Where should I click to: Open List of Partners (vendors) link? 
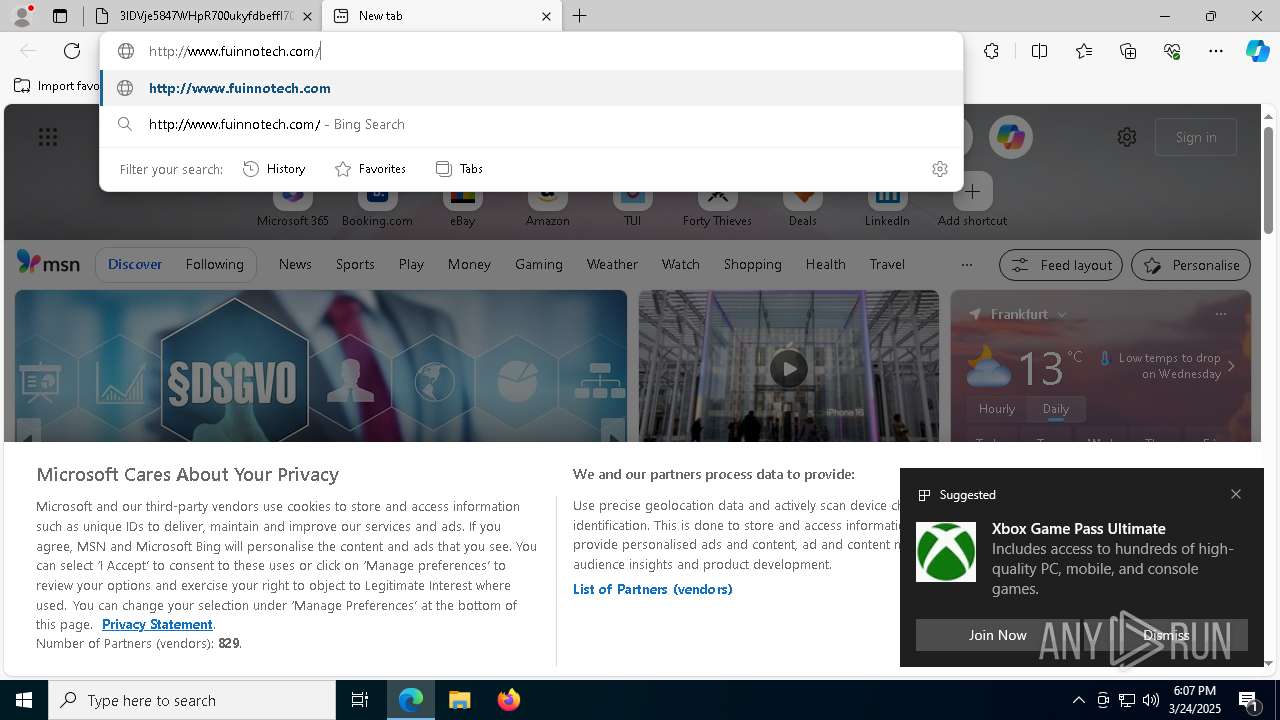[653, 589]
